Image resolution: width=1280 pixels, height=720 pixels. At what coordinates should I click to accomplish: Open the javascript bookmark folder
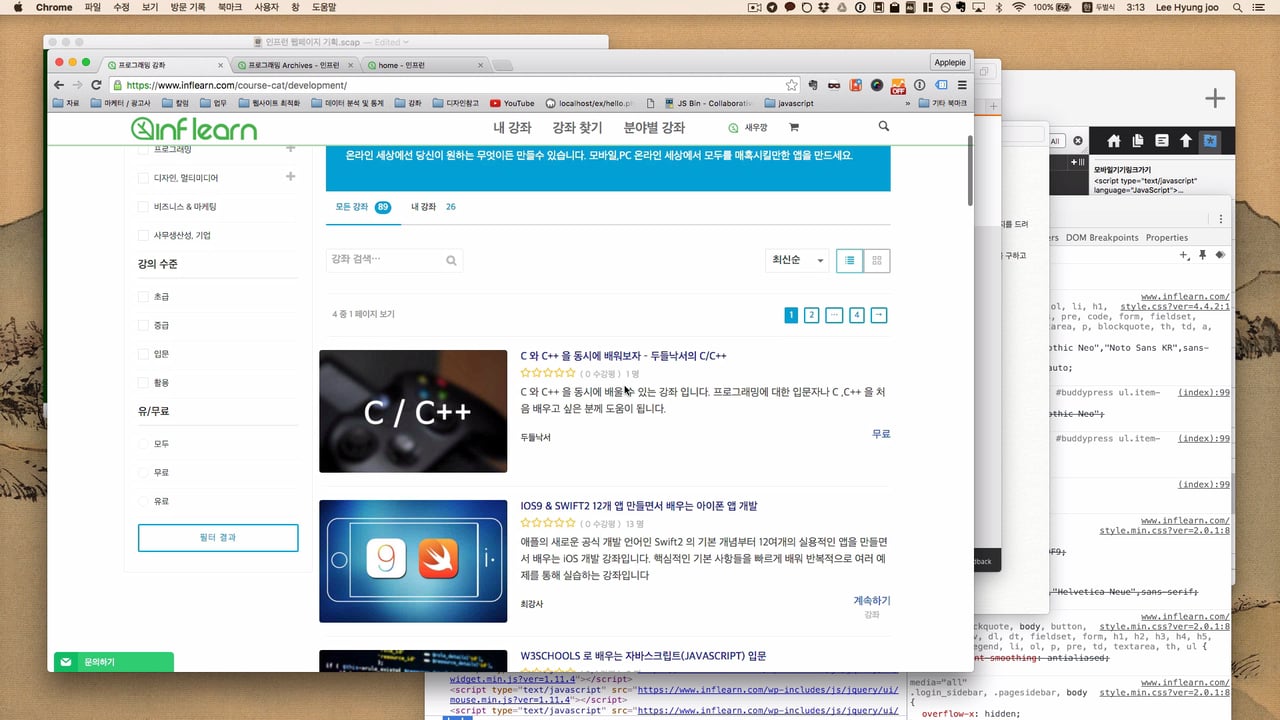pyautogui.click(x=789, y=103)
